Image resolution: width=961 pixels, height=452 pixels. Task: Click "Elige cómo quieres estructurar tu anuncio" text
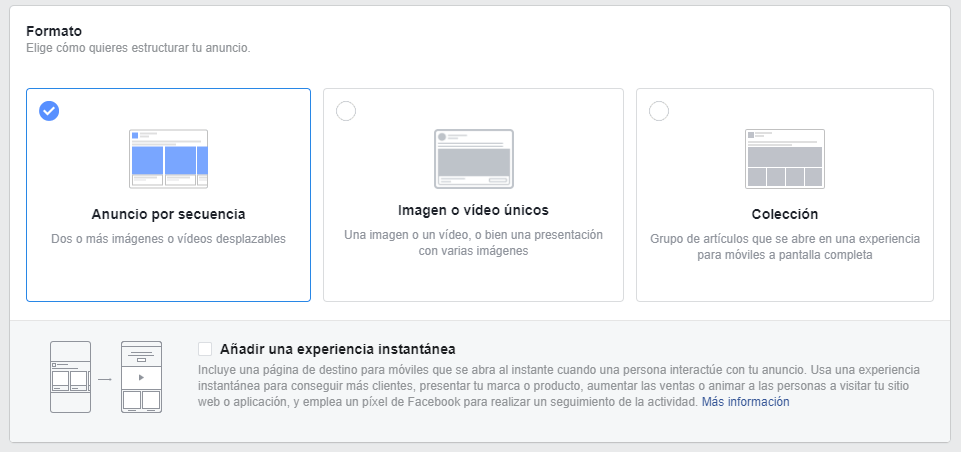point(139,48)
